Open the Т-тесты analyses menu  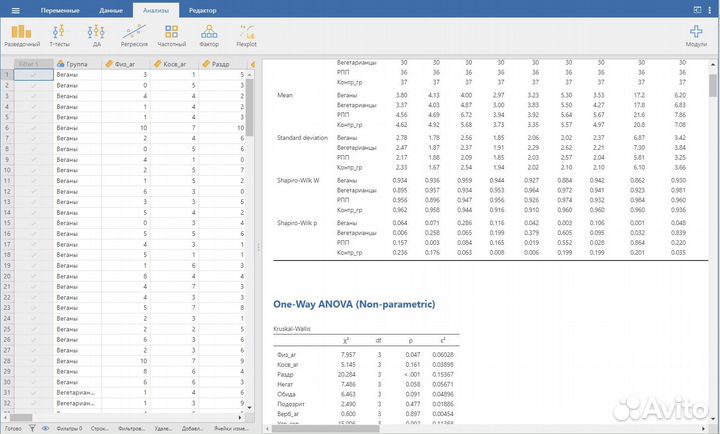click(59, 36)
